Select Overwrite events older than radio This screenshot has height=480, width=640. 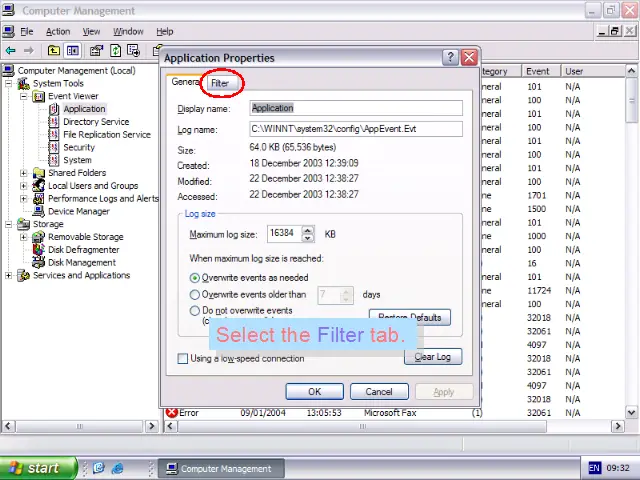(195, 294)
